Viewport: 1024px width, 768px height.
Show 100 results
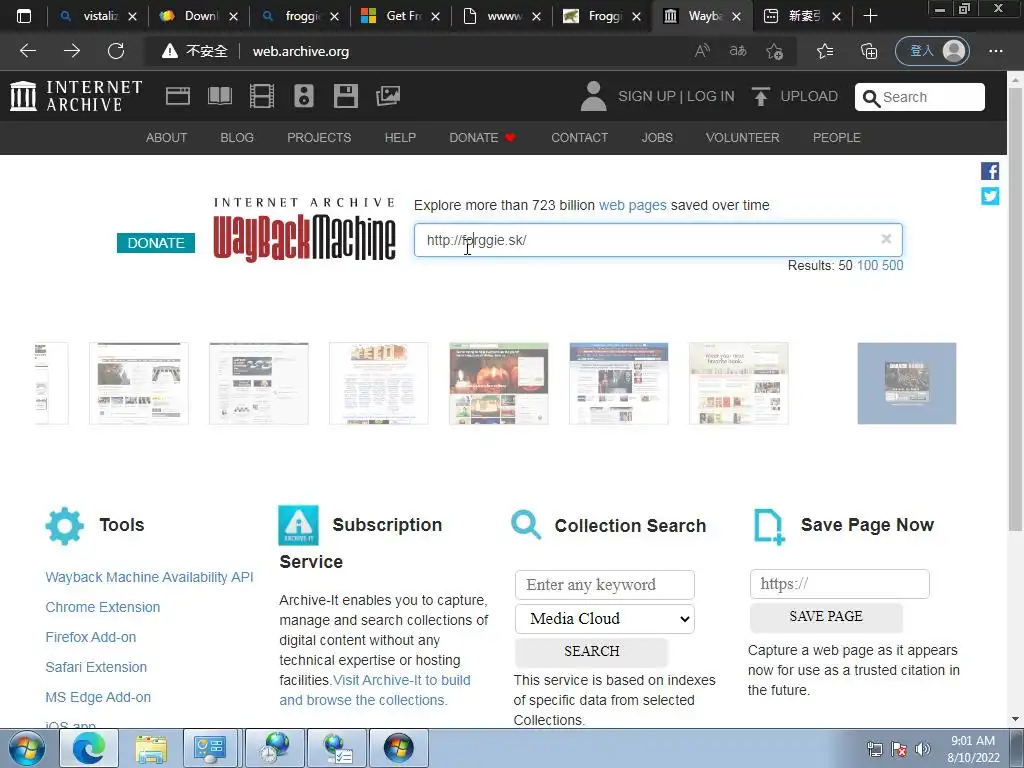pos(867,266)
